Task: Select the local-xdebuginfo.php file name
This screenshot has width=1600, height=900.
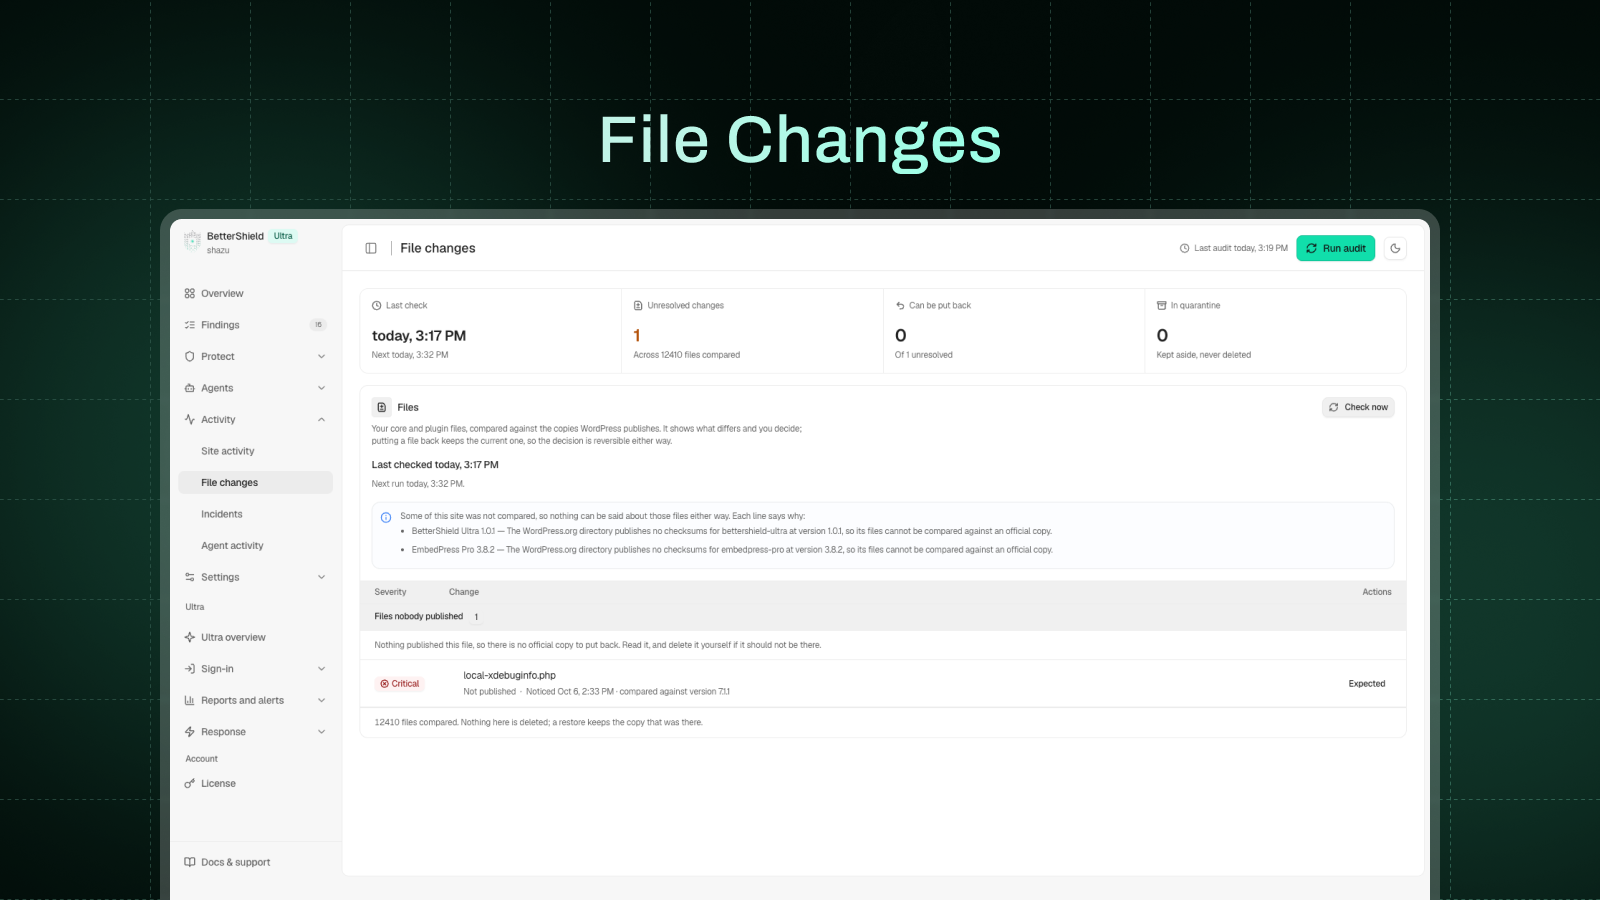Action: (x=509, y=676)
